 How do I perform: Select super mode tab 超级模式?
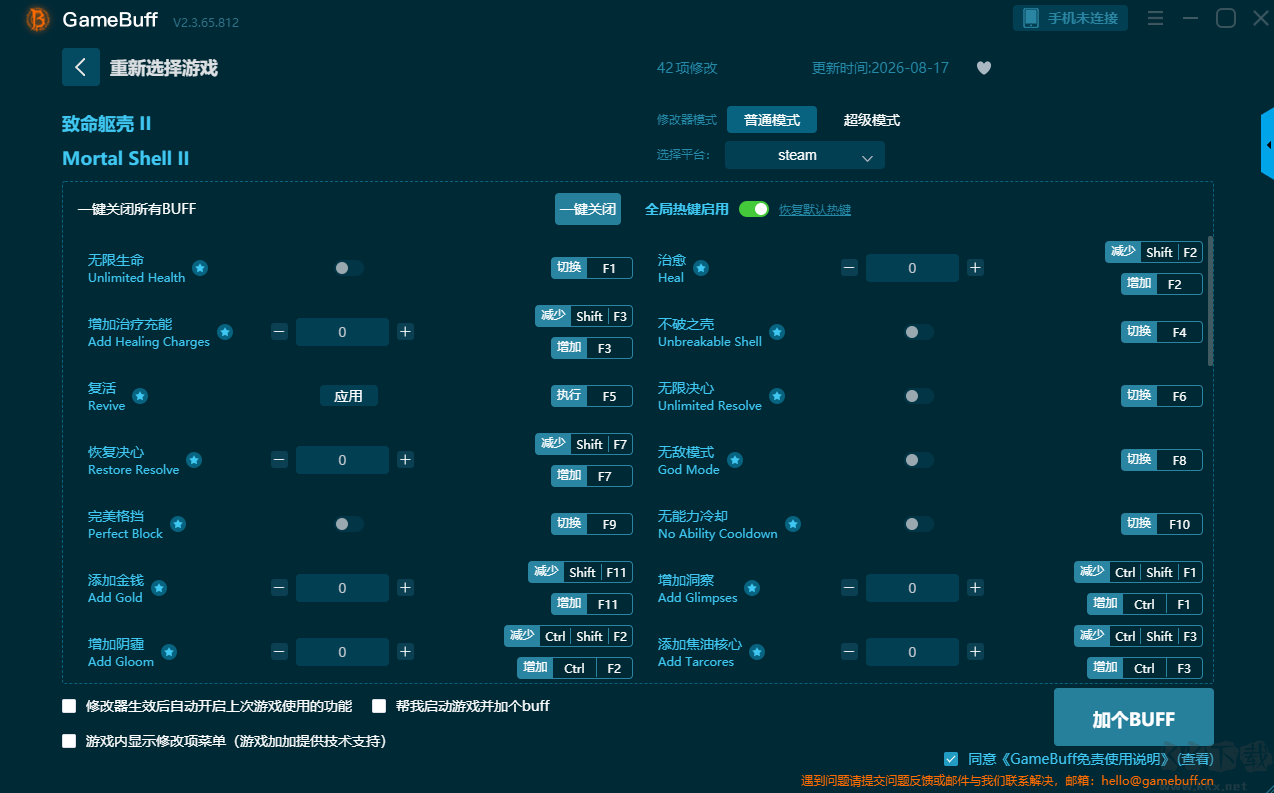pos(872,120)
